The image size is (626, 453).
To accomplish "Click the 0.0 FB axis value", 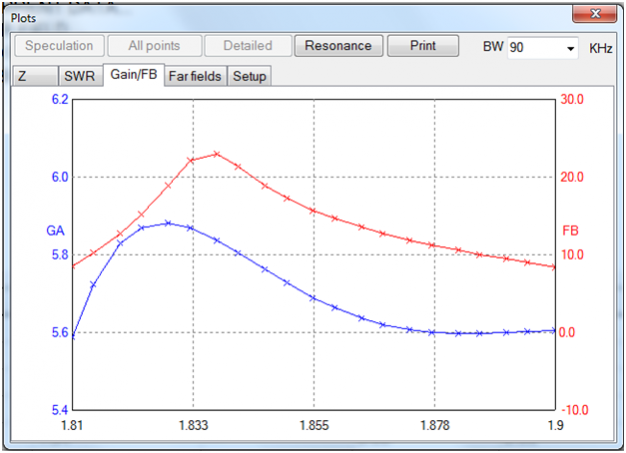I will [x=567, y=332].
